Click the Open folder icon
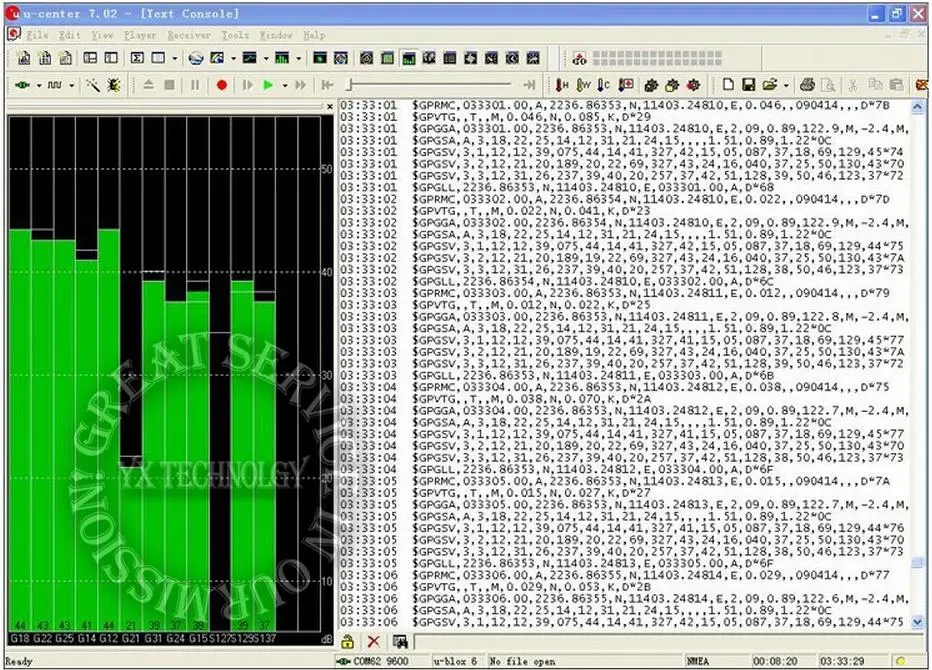The width and height of the screenshot is (932, 670). pyautogui.click(x=770, y=85)
